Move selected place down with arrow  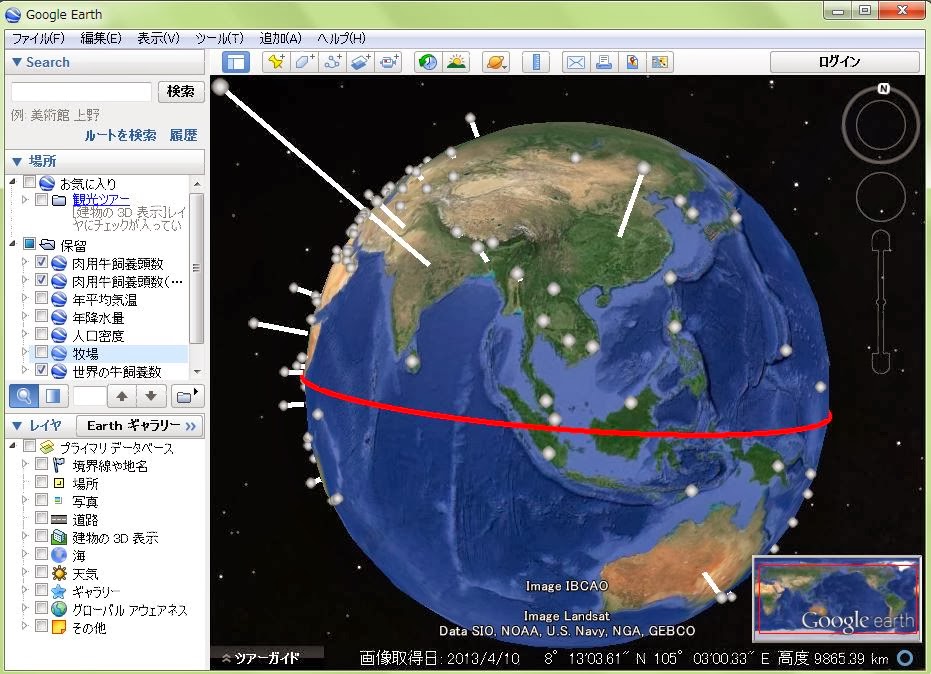tap(151, 396)
